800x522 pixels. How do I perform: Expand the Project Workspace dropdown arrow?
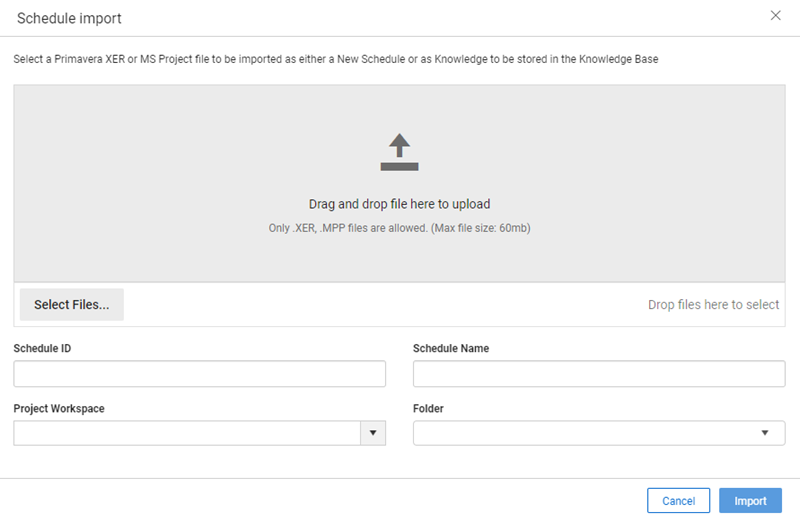pos(373,433)
